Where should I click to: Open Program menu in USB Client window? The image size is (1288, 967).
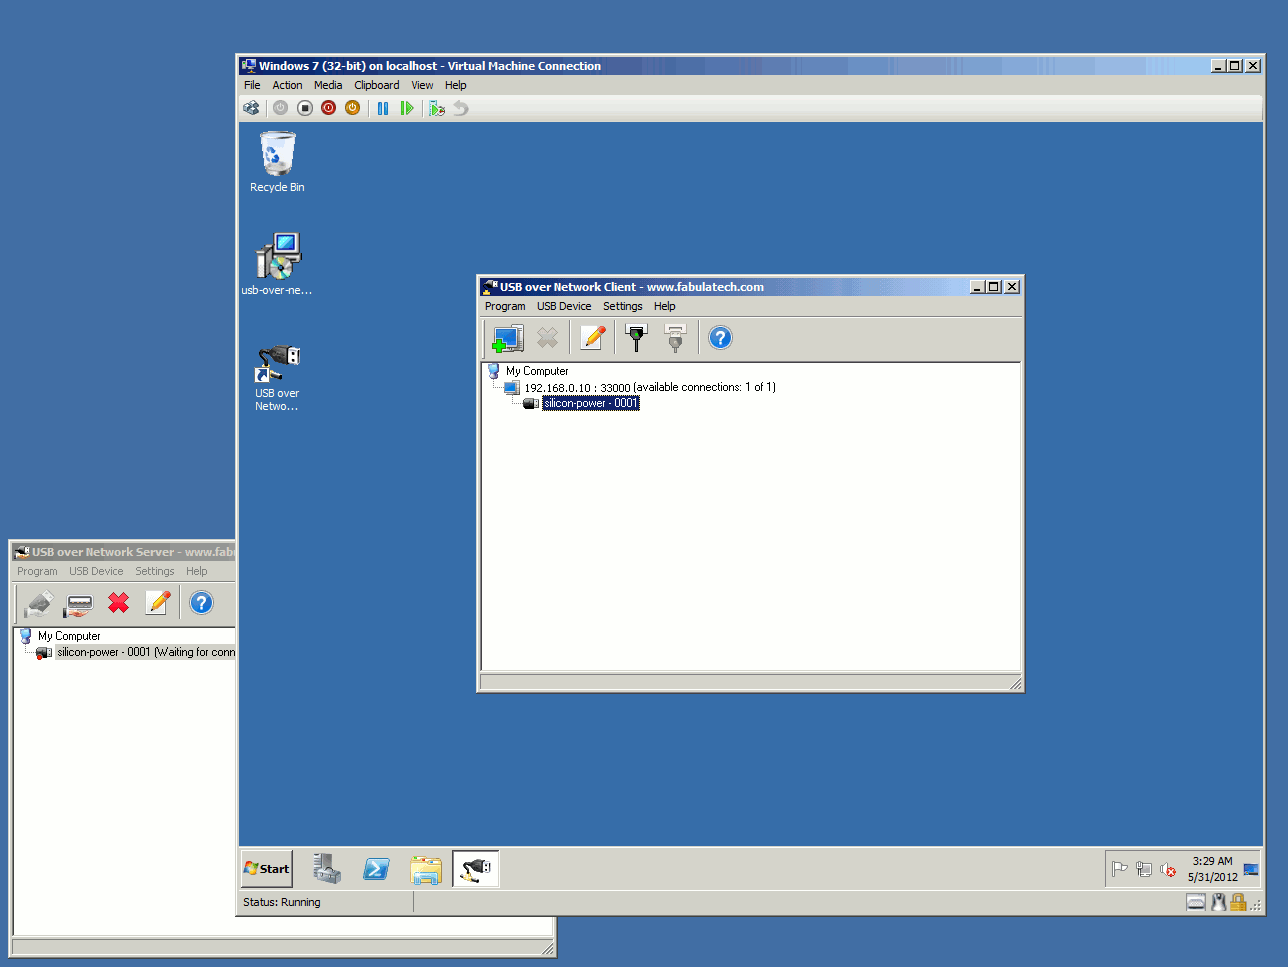click(x=505, y=306)
